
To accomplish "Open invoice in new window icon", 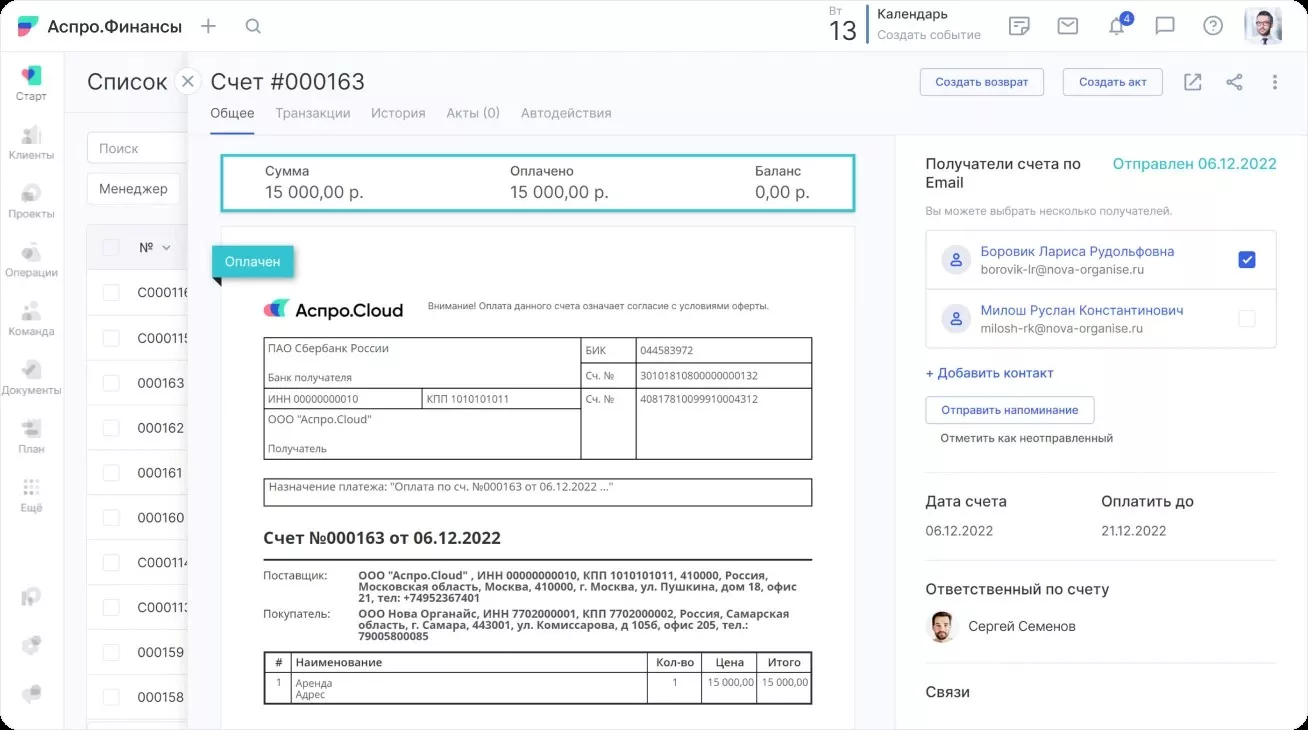I will click(1192, 82).
